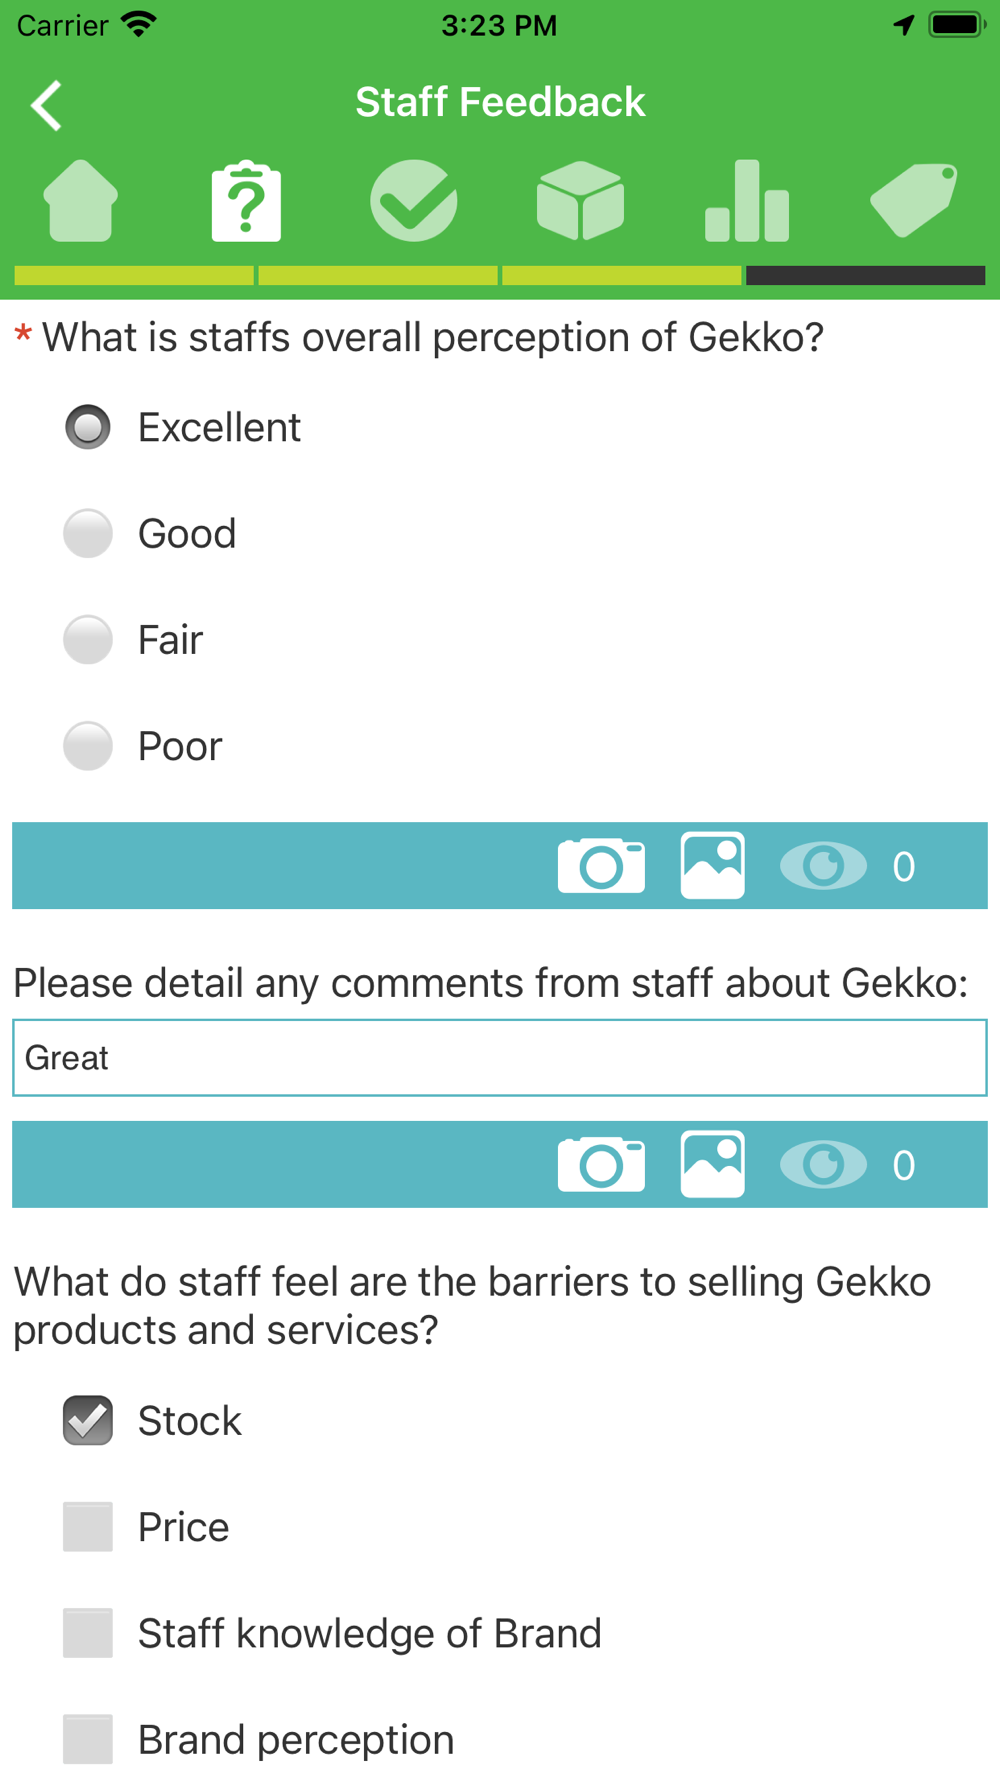Check the Staff knowledge of Brand box
1000x1778 pixels.
[88, 1633]
